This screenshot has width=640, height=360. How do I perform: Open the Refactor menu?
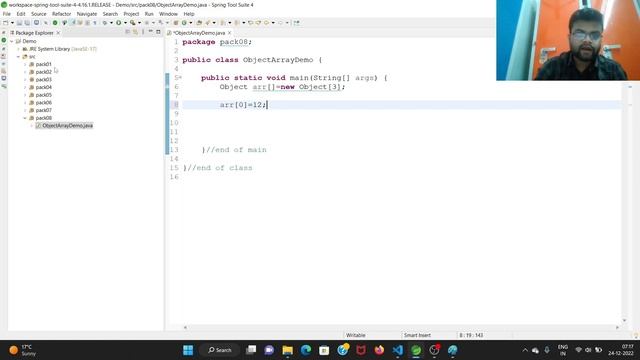pos(62,14)
